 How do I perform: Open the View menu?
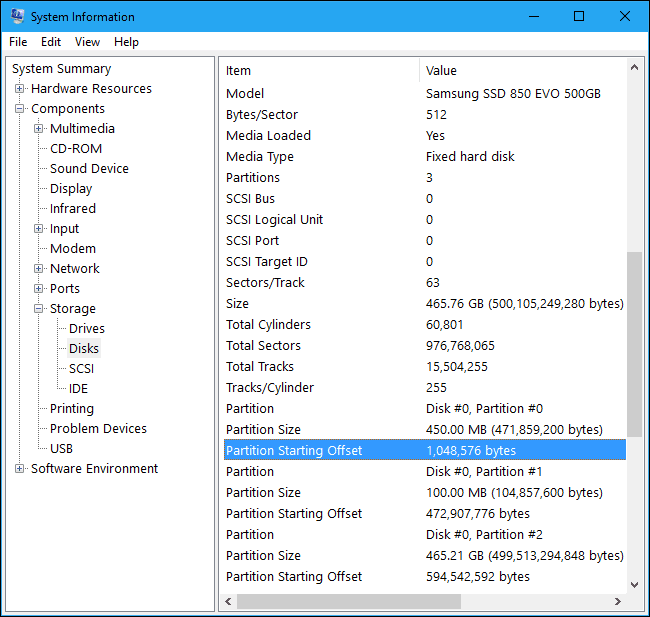point(87,42)
